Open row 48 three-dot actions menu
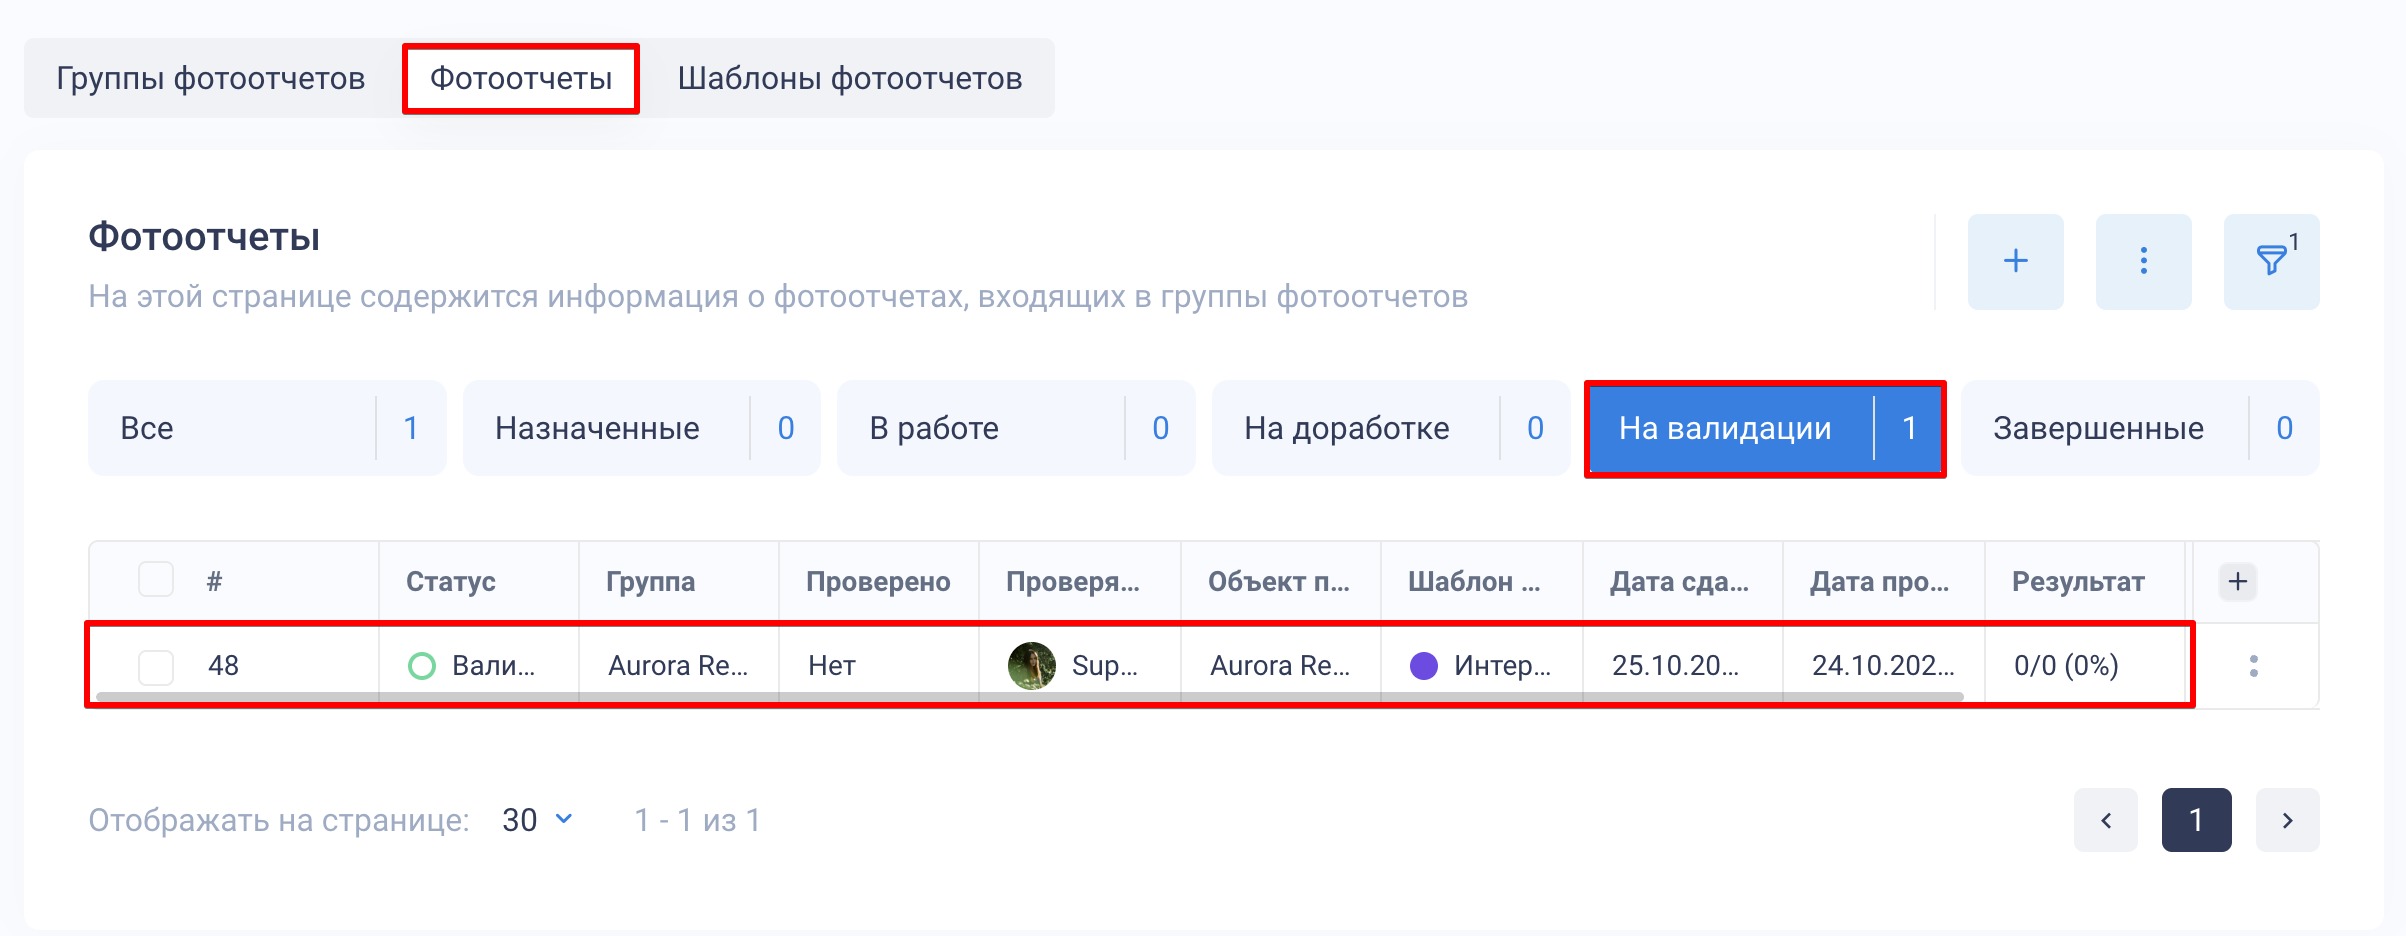The width and height of the screenshot is (2406, 936). (2253, 666)
